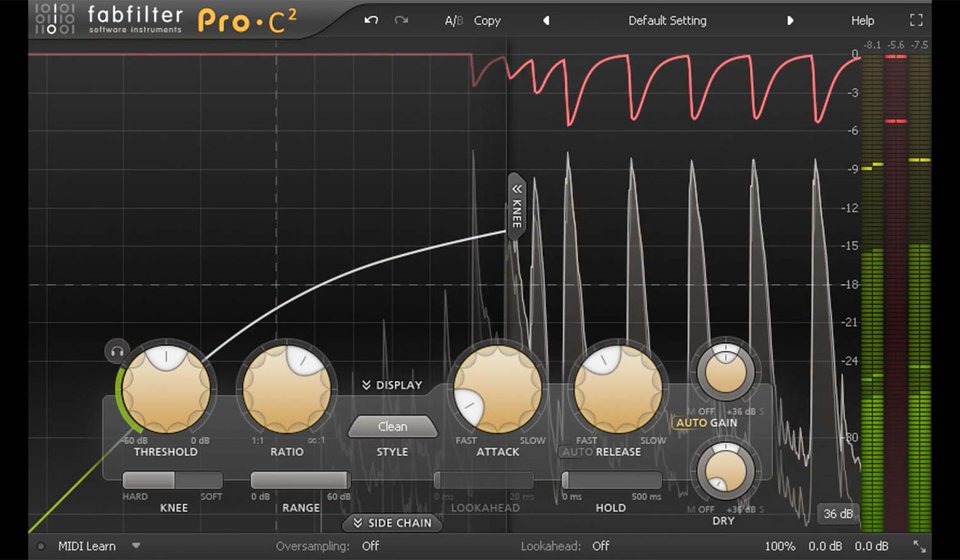Click the resize window corner icon
This screenshot has width=960, height=560.
[x=920, y=546]
